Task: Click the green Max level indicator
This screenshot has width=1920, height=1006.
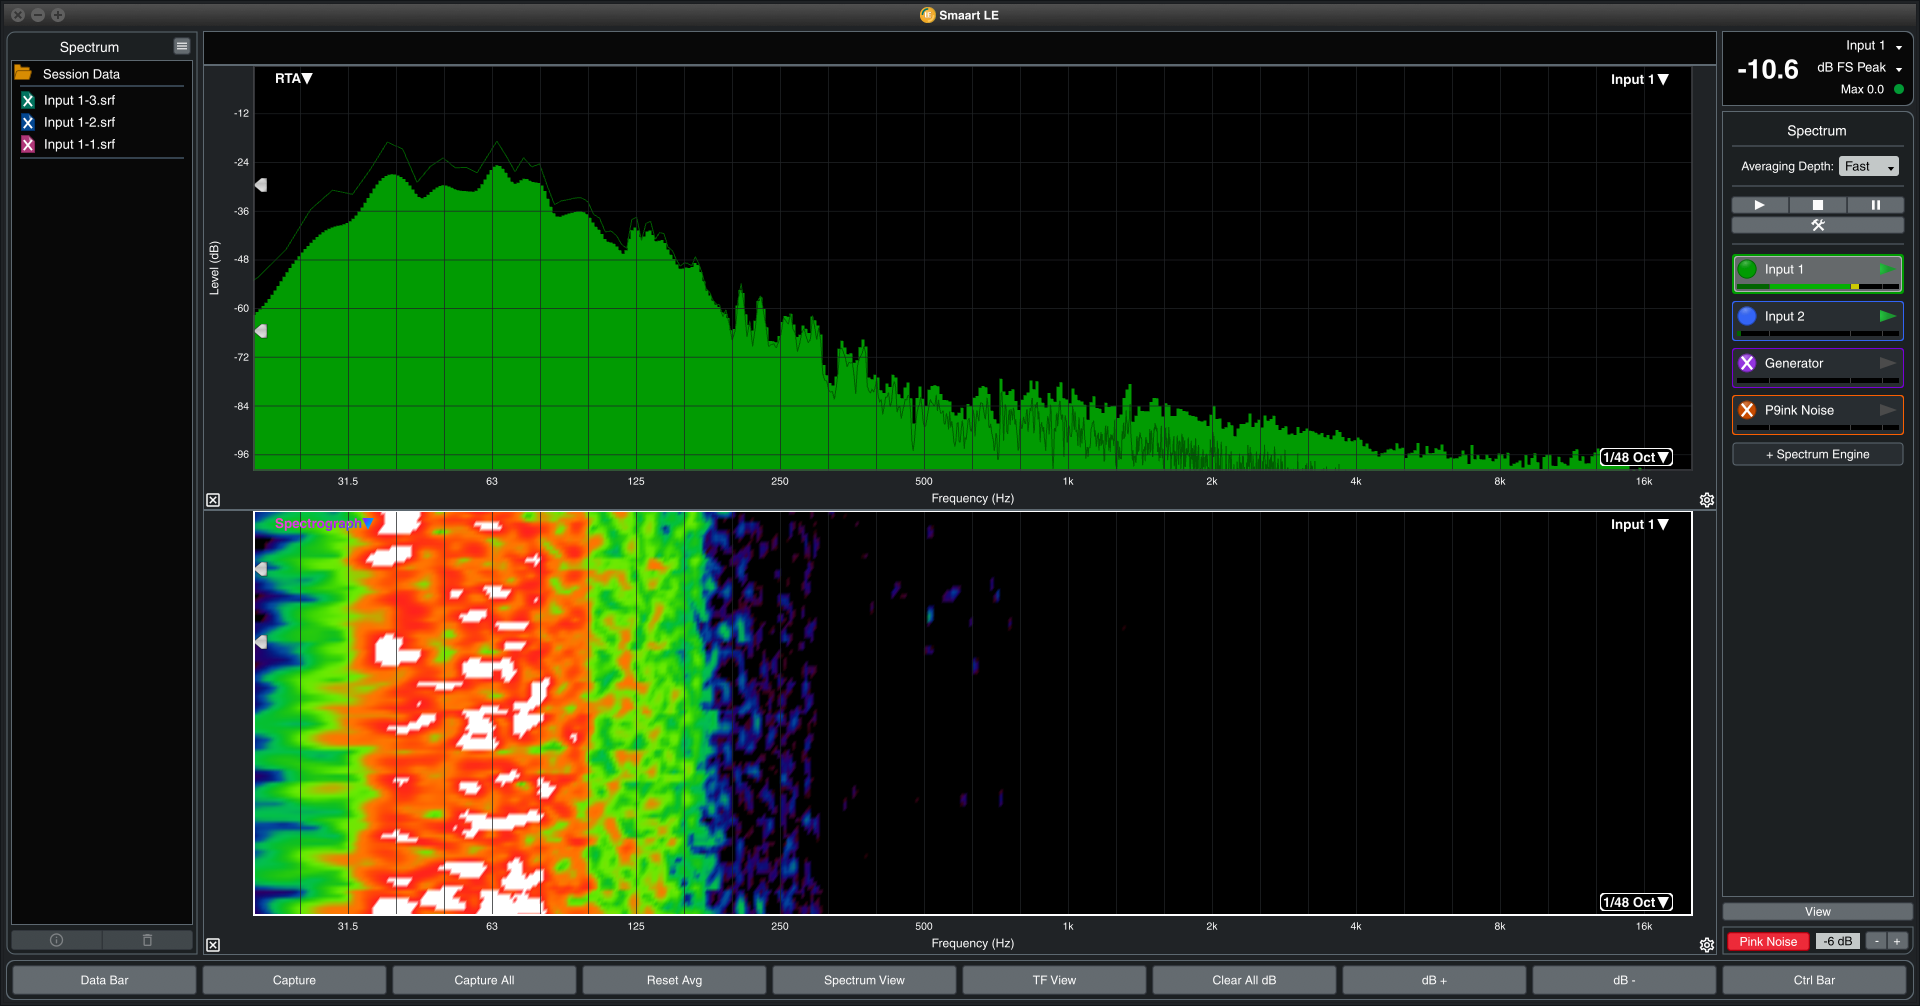Action: pyautogui.click(x=1899, y=89)
